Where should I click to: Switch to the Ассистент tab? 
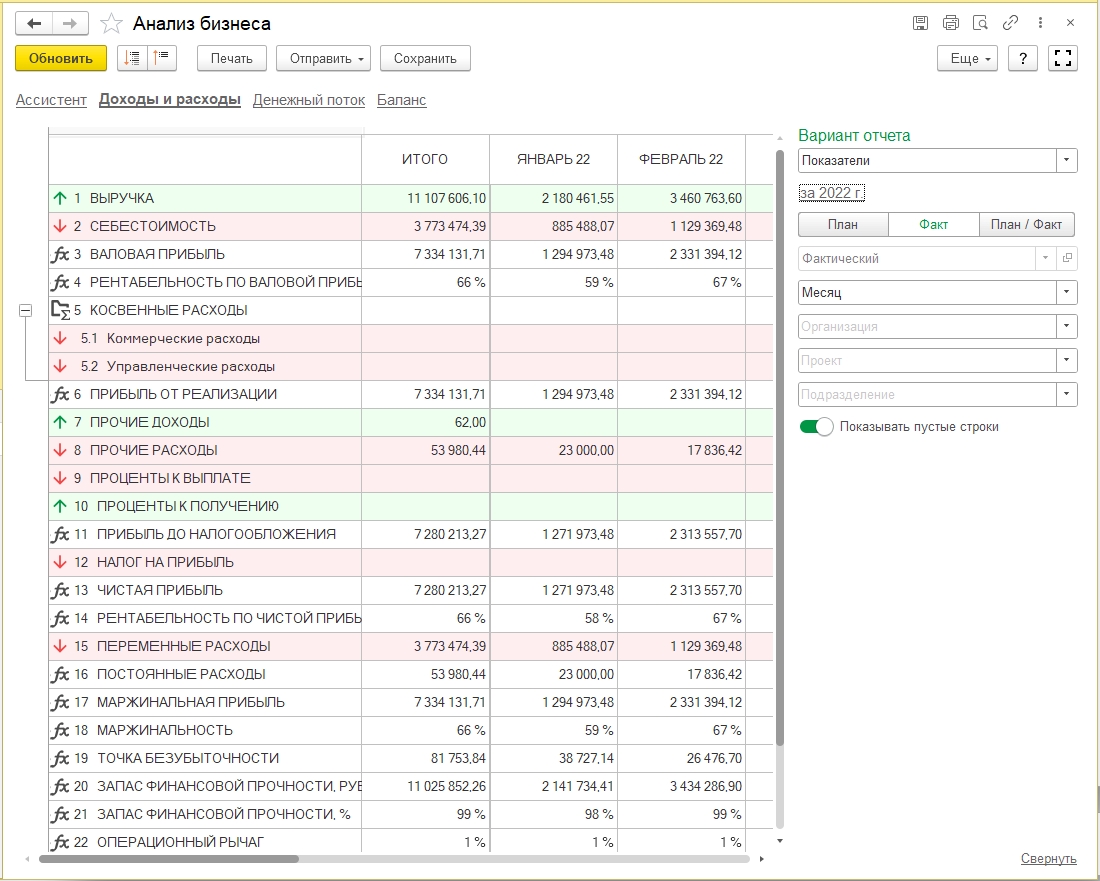[x=51, y=100]
